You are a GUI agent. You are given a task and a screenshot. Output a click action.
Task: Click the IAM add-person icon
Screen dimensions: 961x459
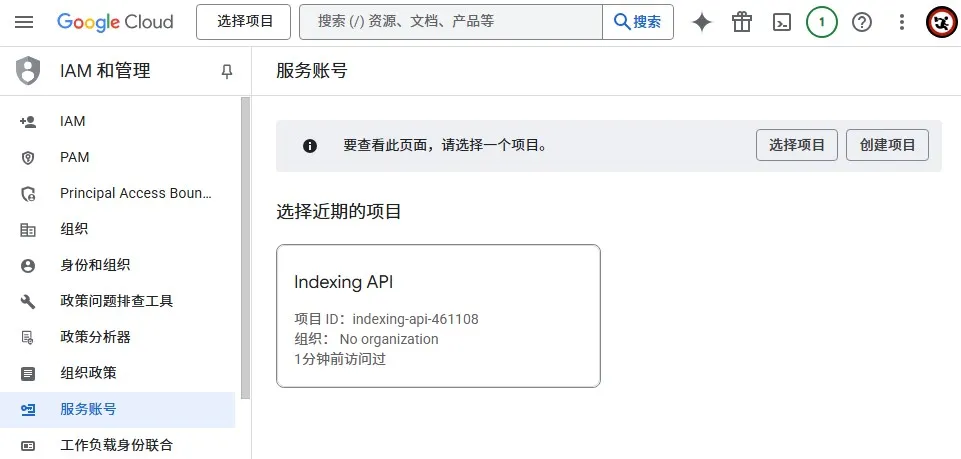point(28,122)
